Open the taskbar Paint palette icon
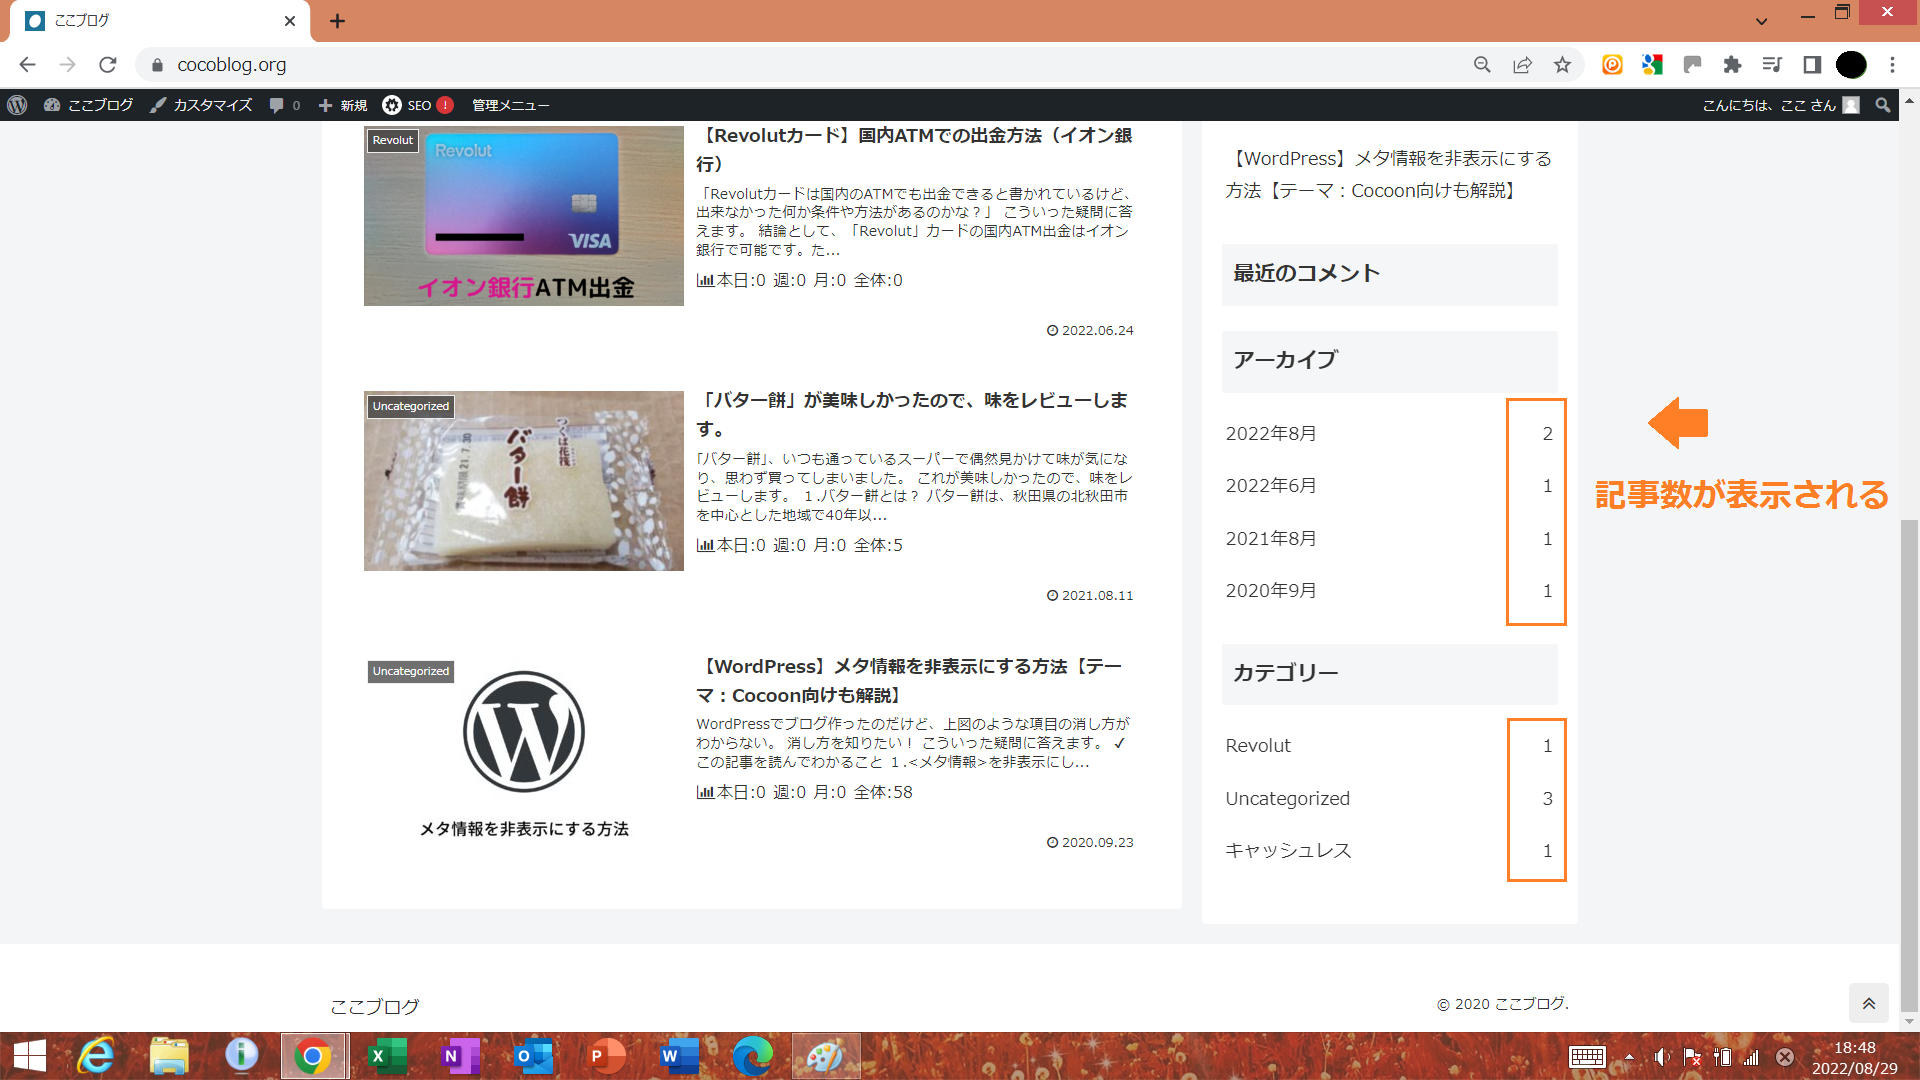The image size is (1920, 1080). (x=826, y=1056)
